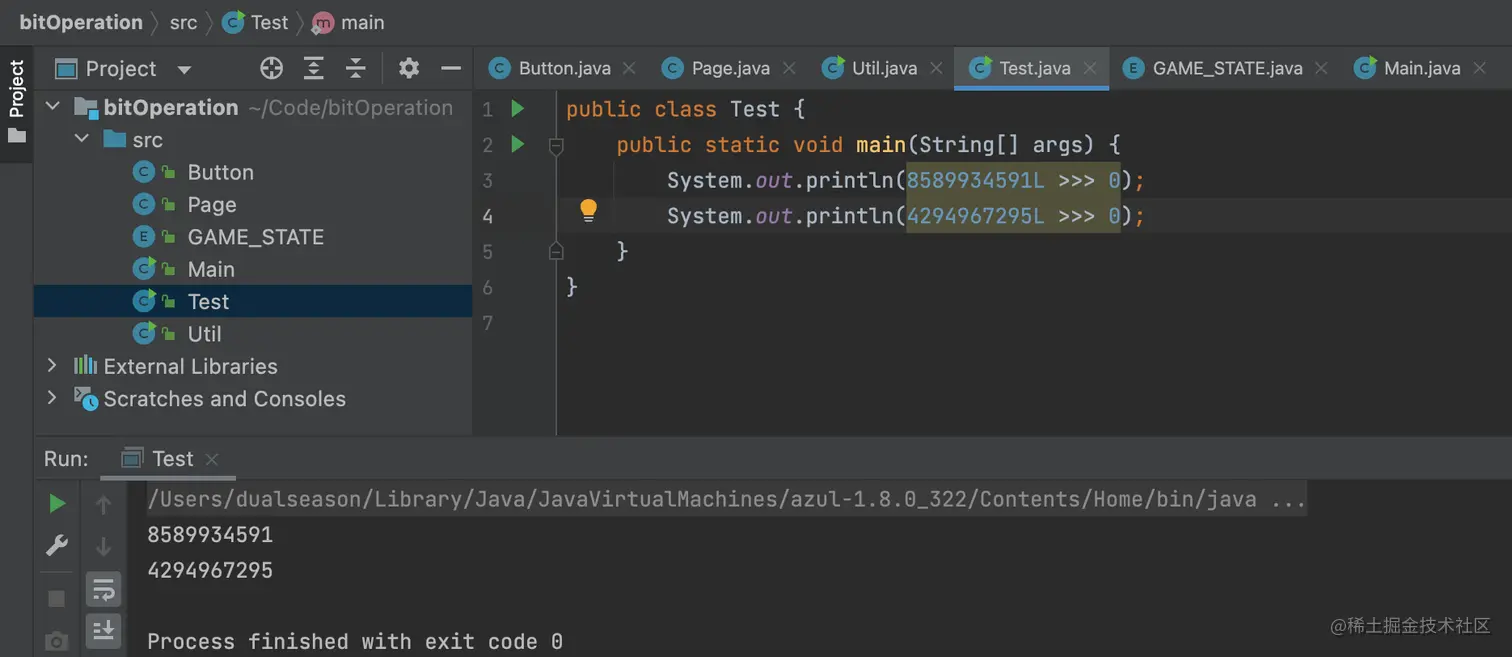Click the yellow intention light bulb
The height and width of the screenshot is (657, 1512).
click(x=588, y=210)
